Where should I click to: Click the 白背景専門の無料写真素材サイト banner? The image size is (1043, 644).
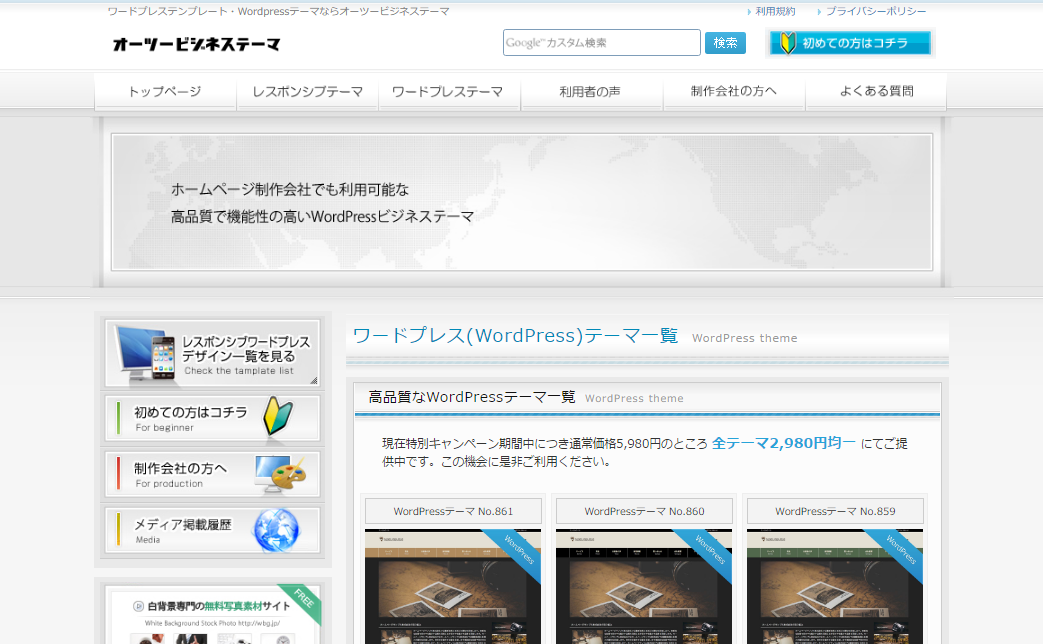coord(213,615)
